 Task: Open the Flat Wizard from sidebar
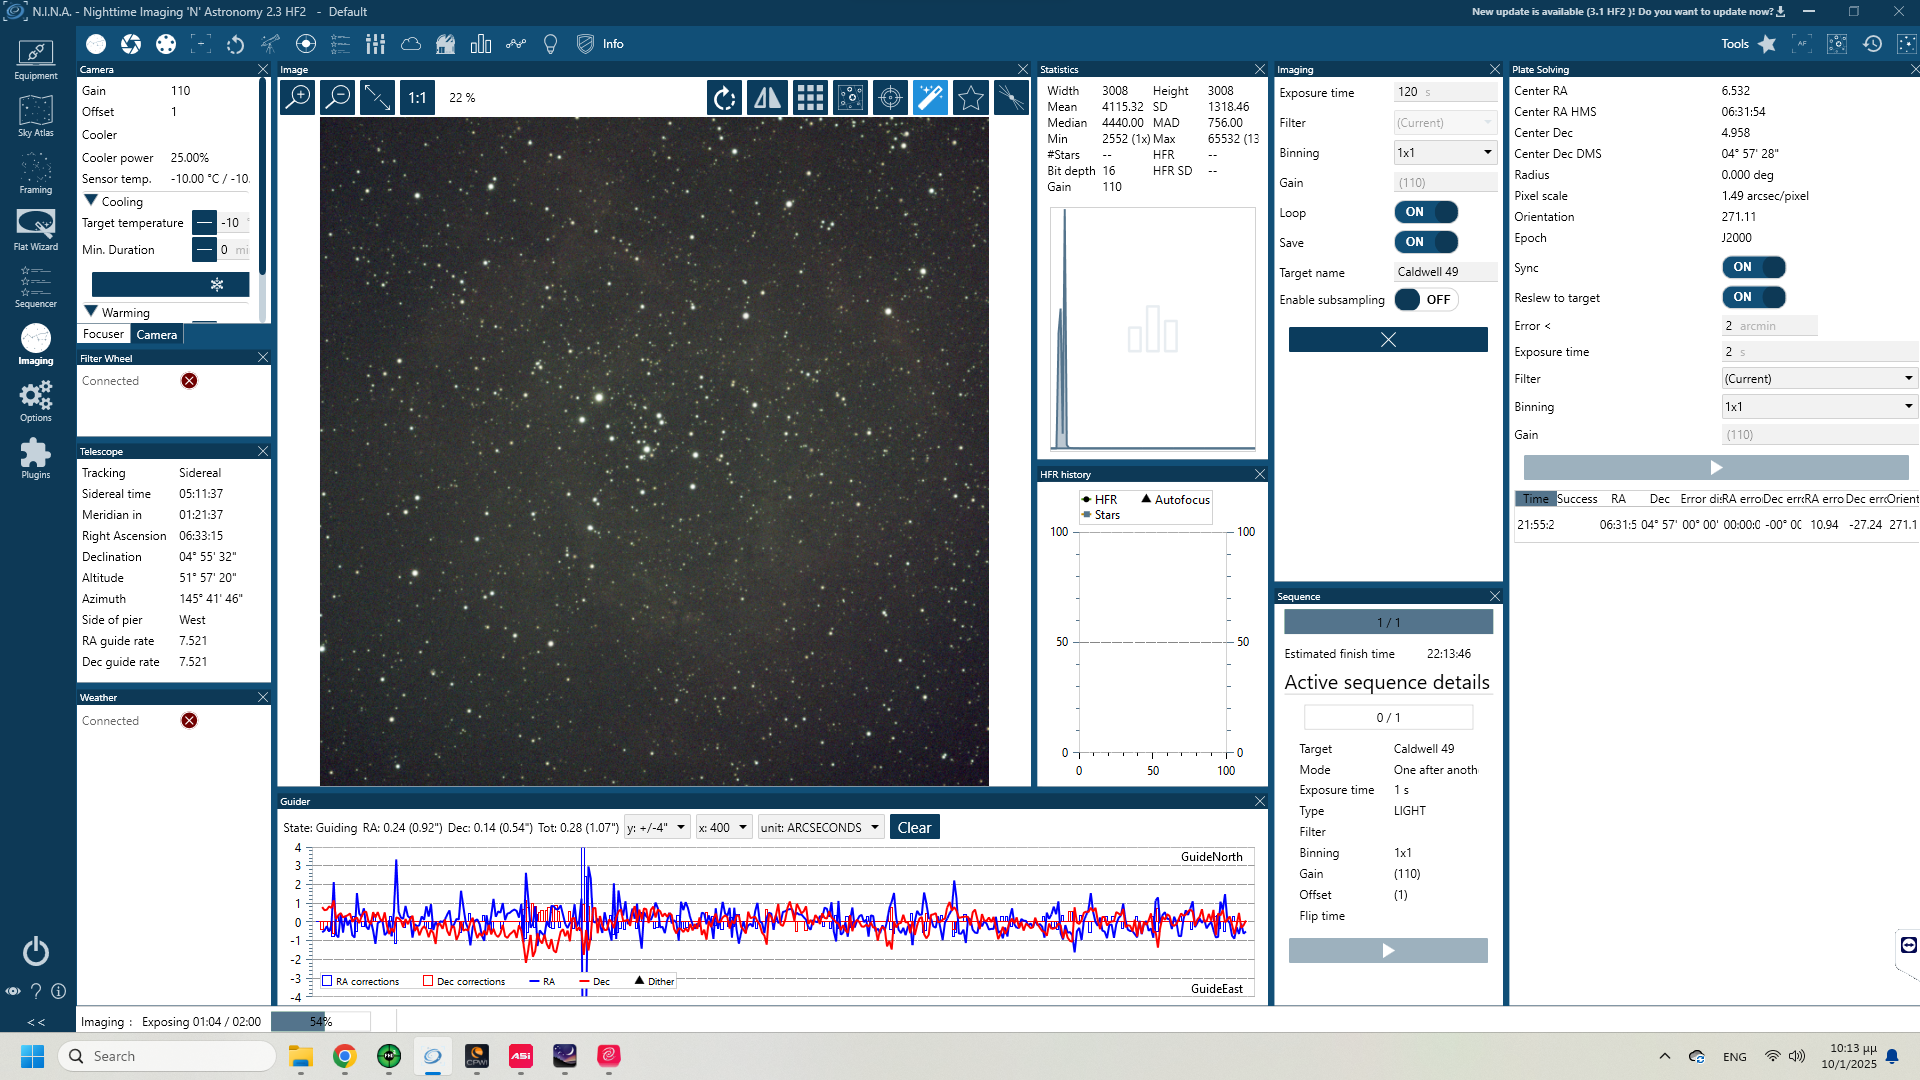click(35, 229)
